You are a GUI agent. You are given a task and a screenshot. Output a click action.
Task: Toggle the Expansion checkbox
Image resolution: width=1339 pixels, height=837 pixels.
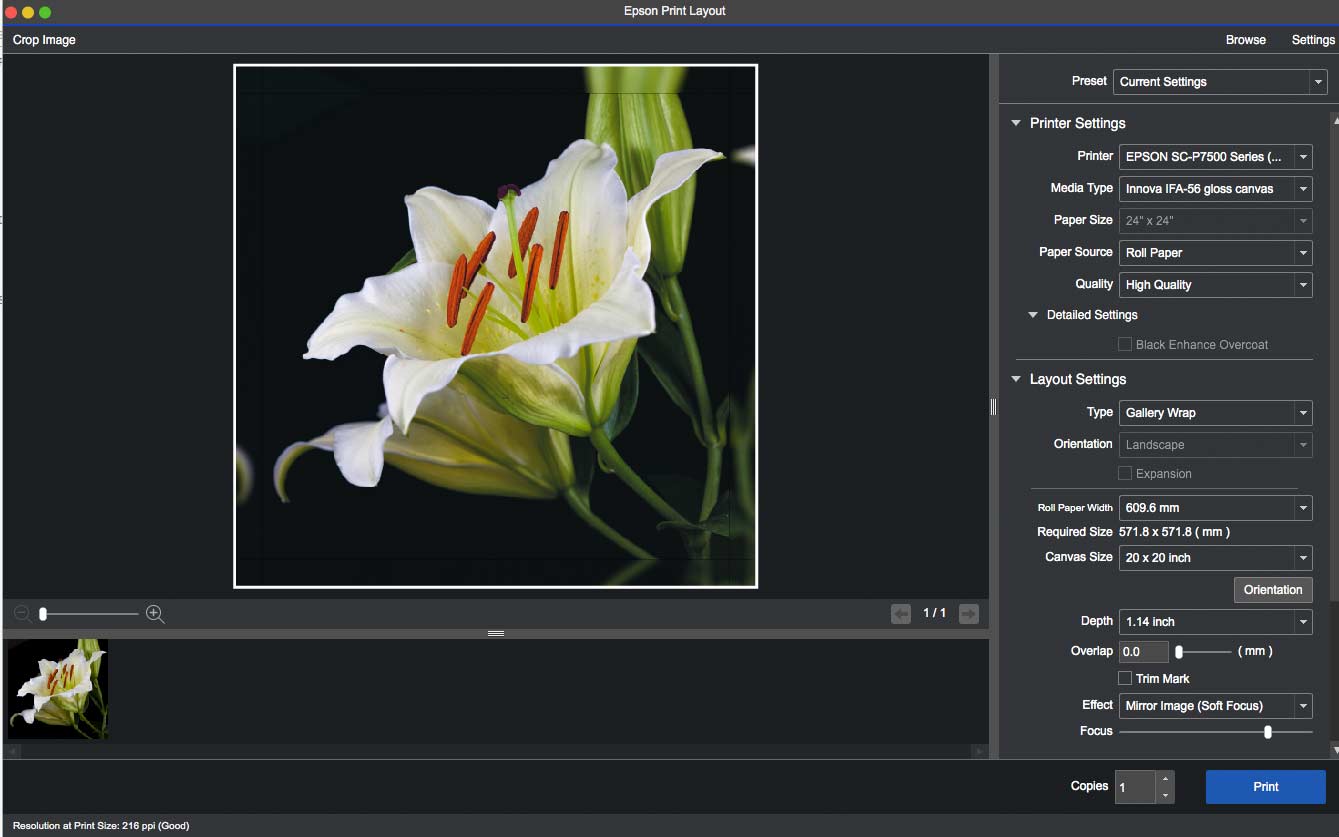pos(1125,473)
